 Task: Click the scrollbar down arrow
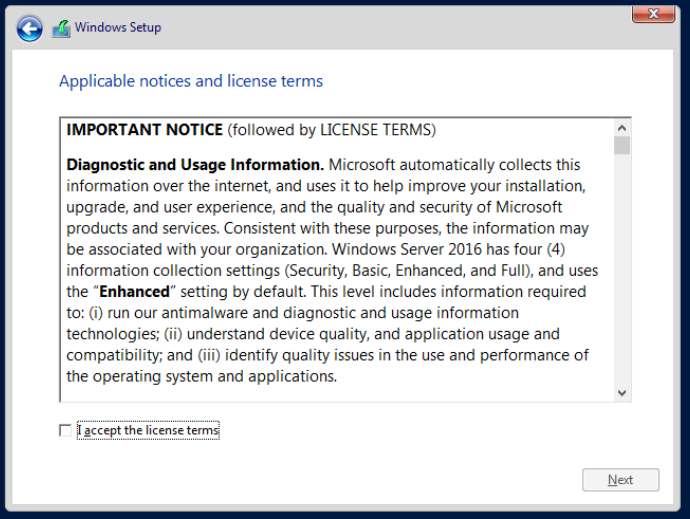(x=621, y=393)
